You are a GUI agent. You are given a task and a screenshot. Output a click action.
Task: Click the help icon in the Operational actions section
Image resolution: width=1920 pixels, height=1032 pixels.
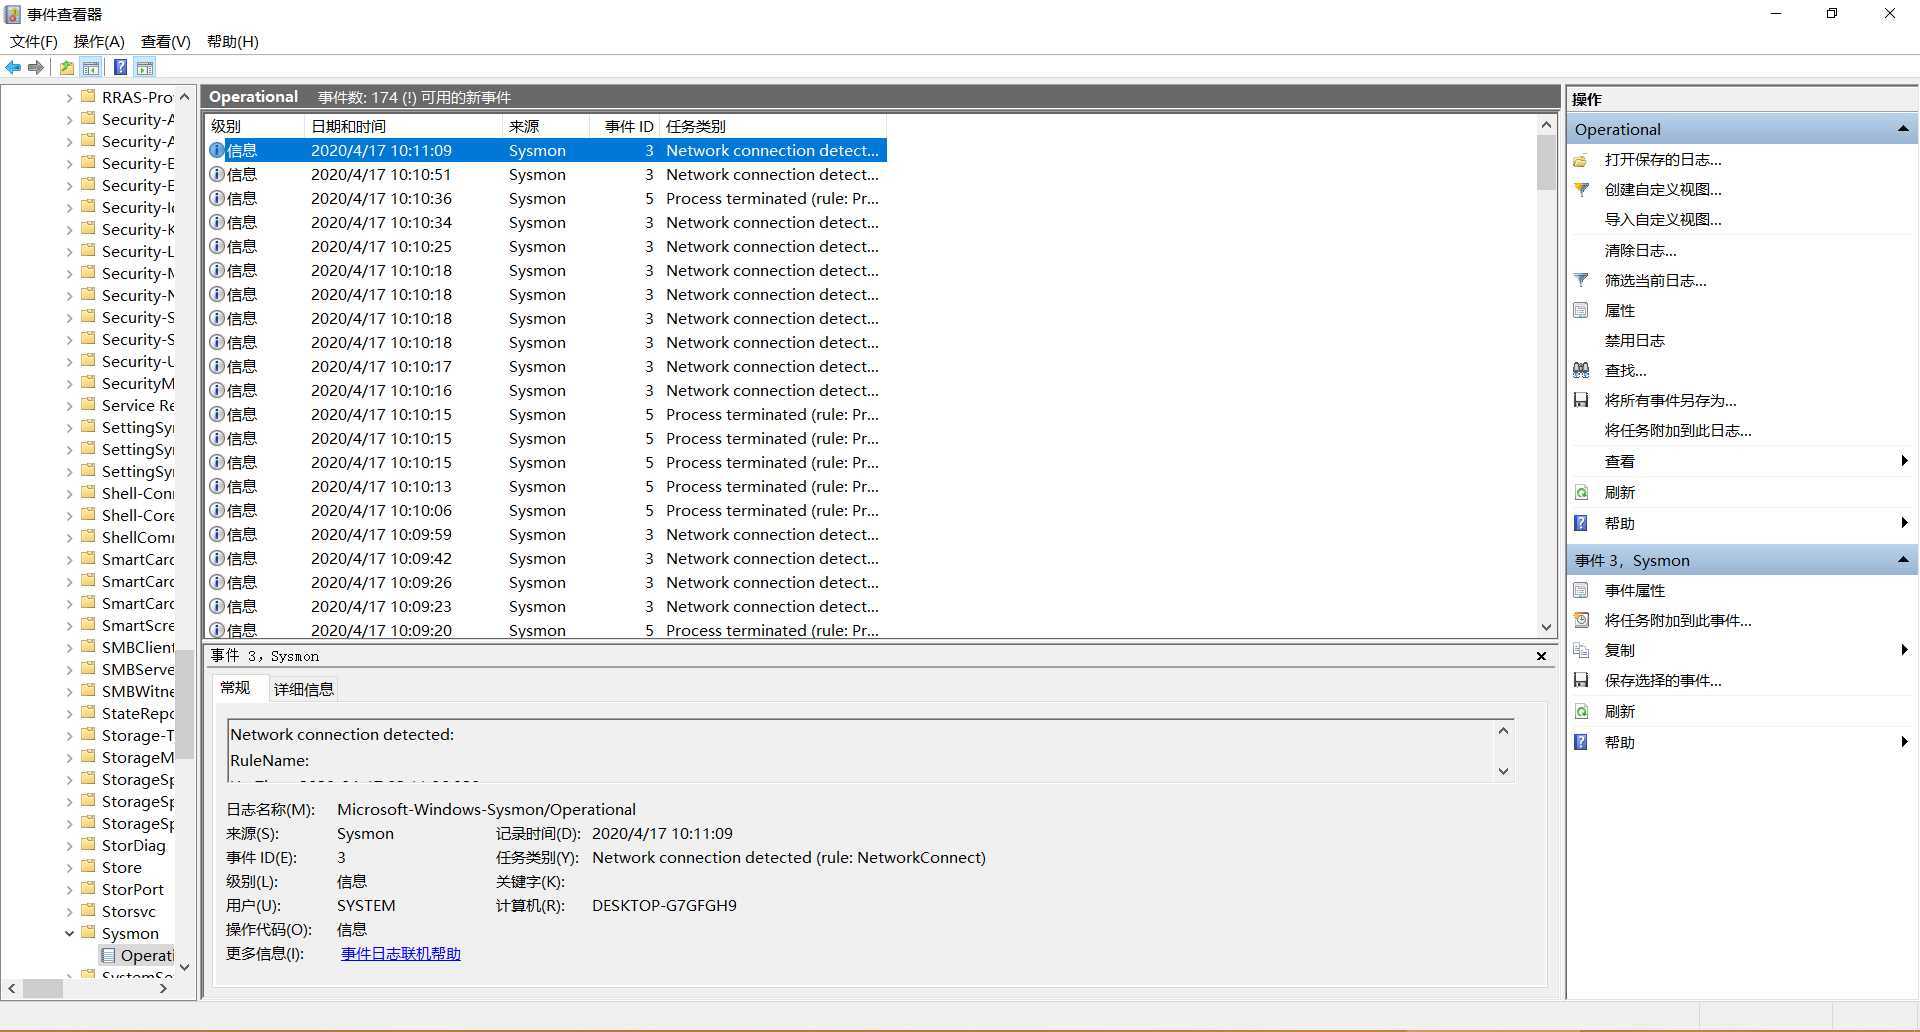pos(1581,524)
